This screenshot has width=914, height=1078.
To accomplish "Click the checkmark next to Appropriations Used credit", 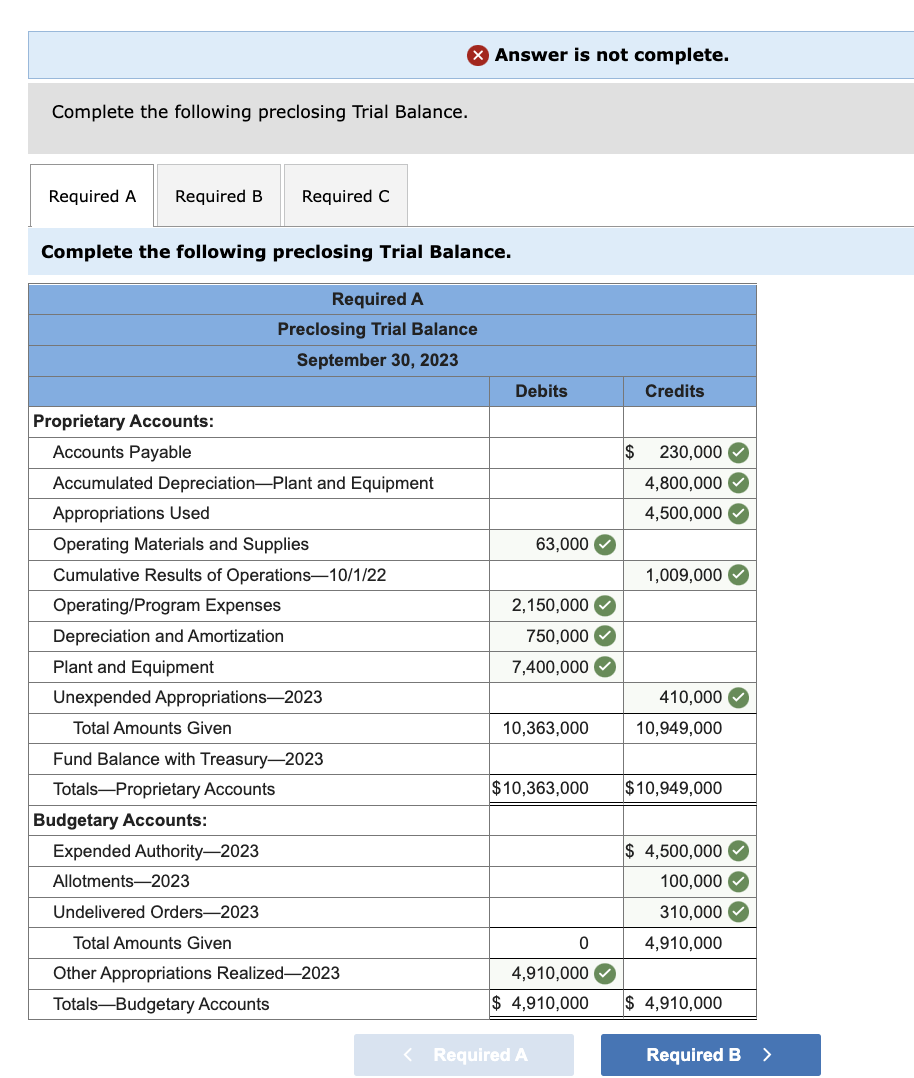I will tap(741, 513).
